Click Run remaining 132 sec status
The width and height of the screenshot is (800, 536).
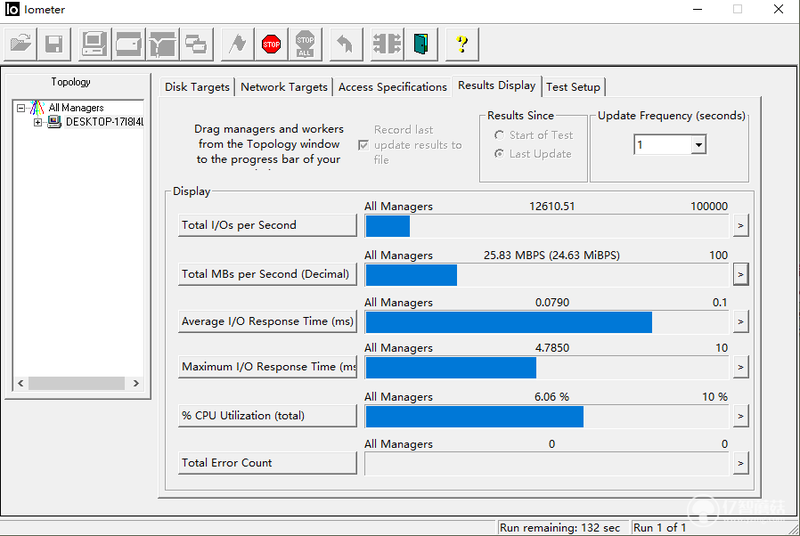[x=562, y=528]
